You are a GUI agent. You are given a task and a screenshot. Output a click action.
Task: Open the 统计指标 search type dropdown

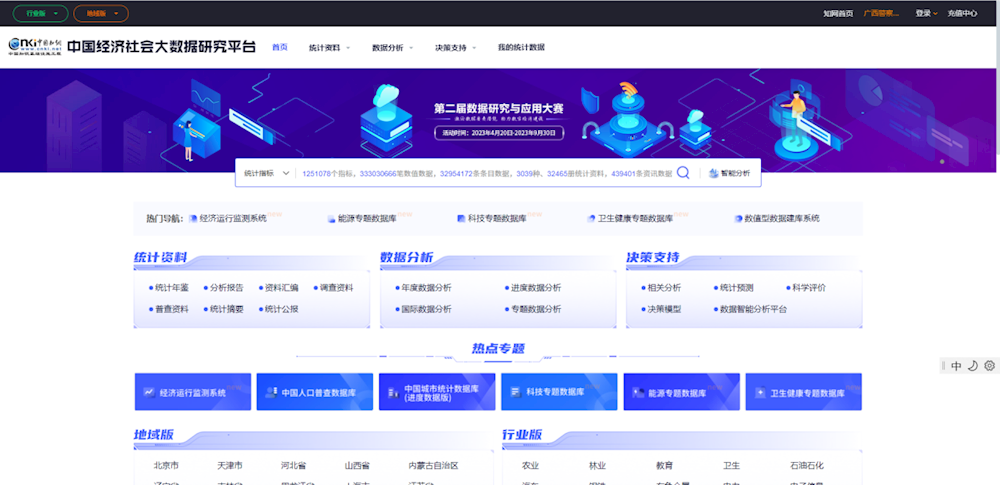tap(266, 173)
